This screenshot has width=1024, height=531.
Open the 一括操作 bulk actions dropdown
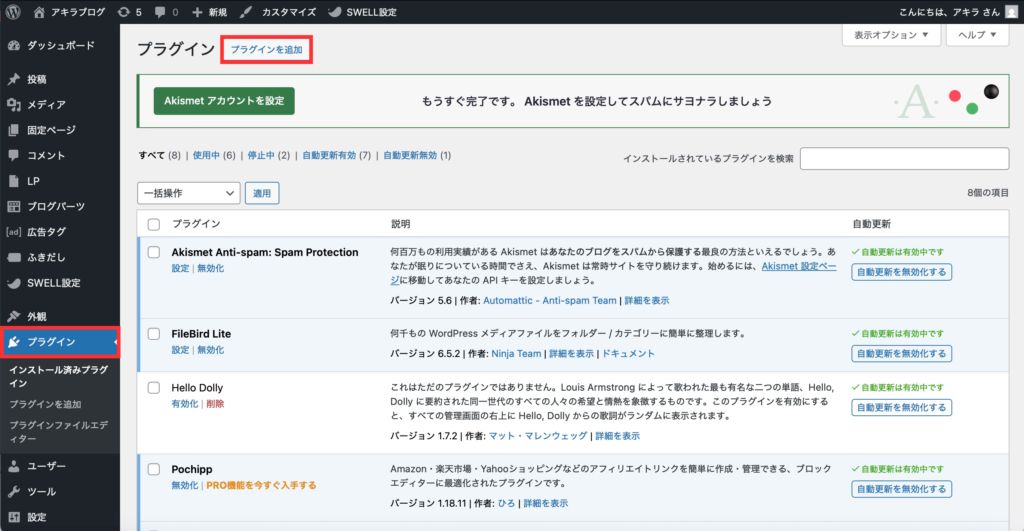click(188, 193)
